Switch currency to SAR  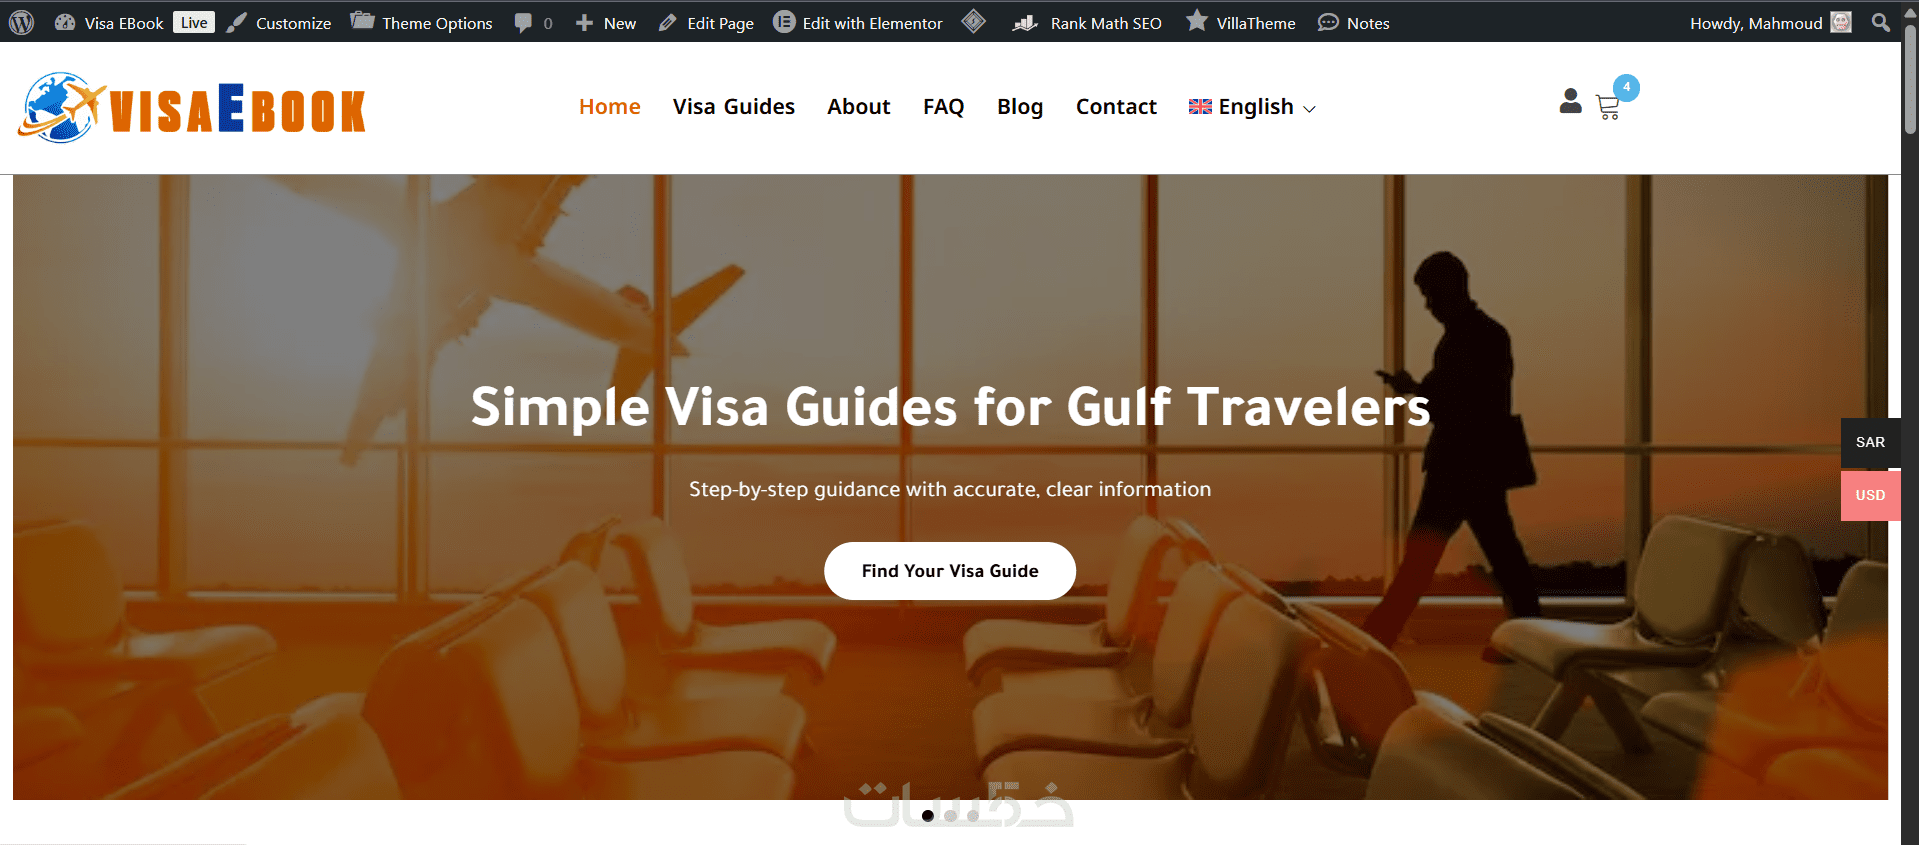point(1870,442)
